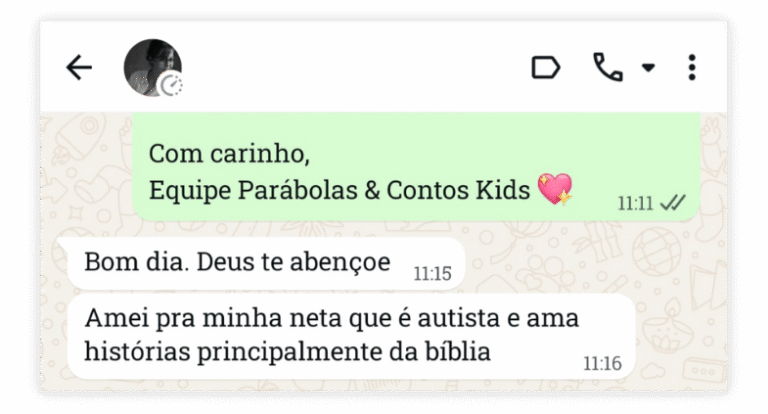
Task: Start a voice call with phone icon
Action: tap(608, 67)
